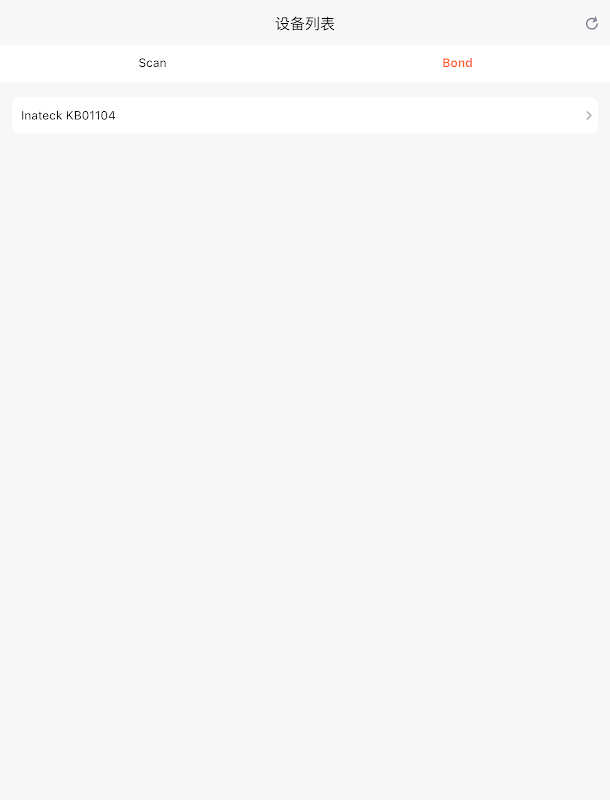
Task: Activate the Scan tab label
Action: (x=152, y=63)
